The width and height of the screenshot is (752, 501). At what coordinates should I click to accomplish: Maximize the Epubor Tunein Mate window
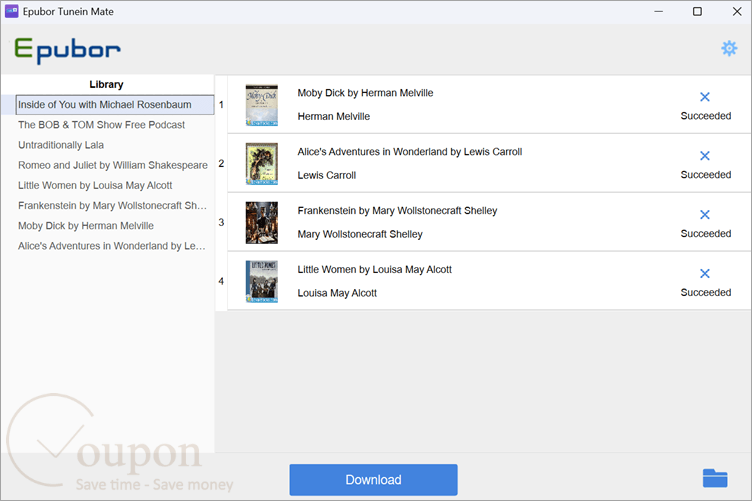[697, 12]
